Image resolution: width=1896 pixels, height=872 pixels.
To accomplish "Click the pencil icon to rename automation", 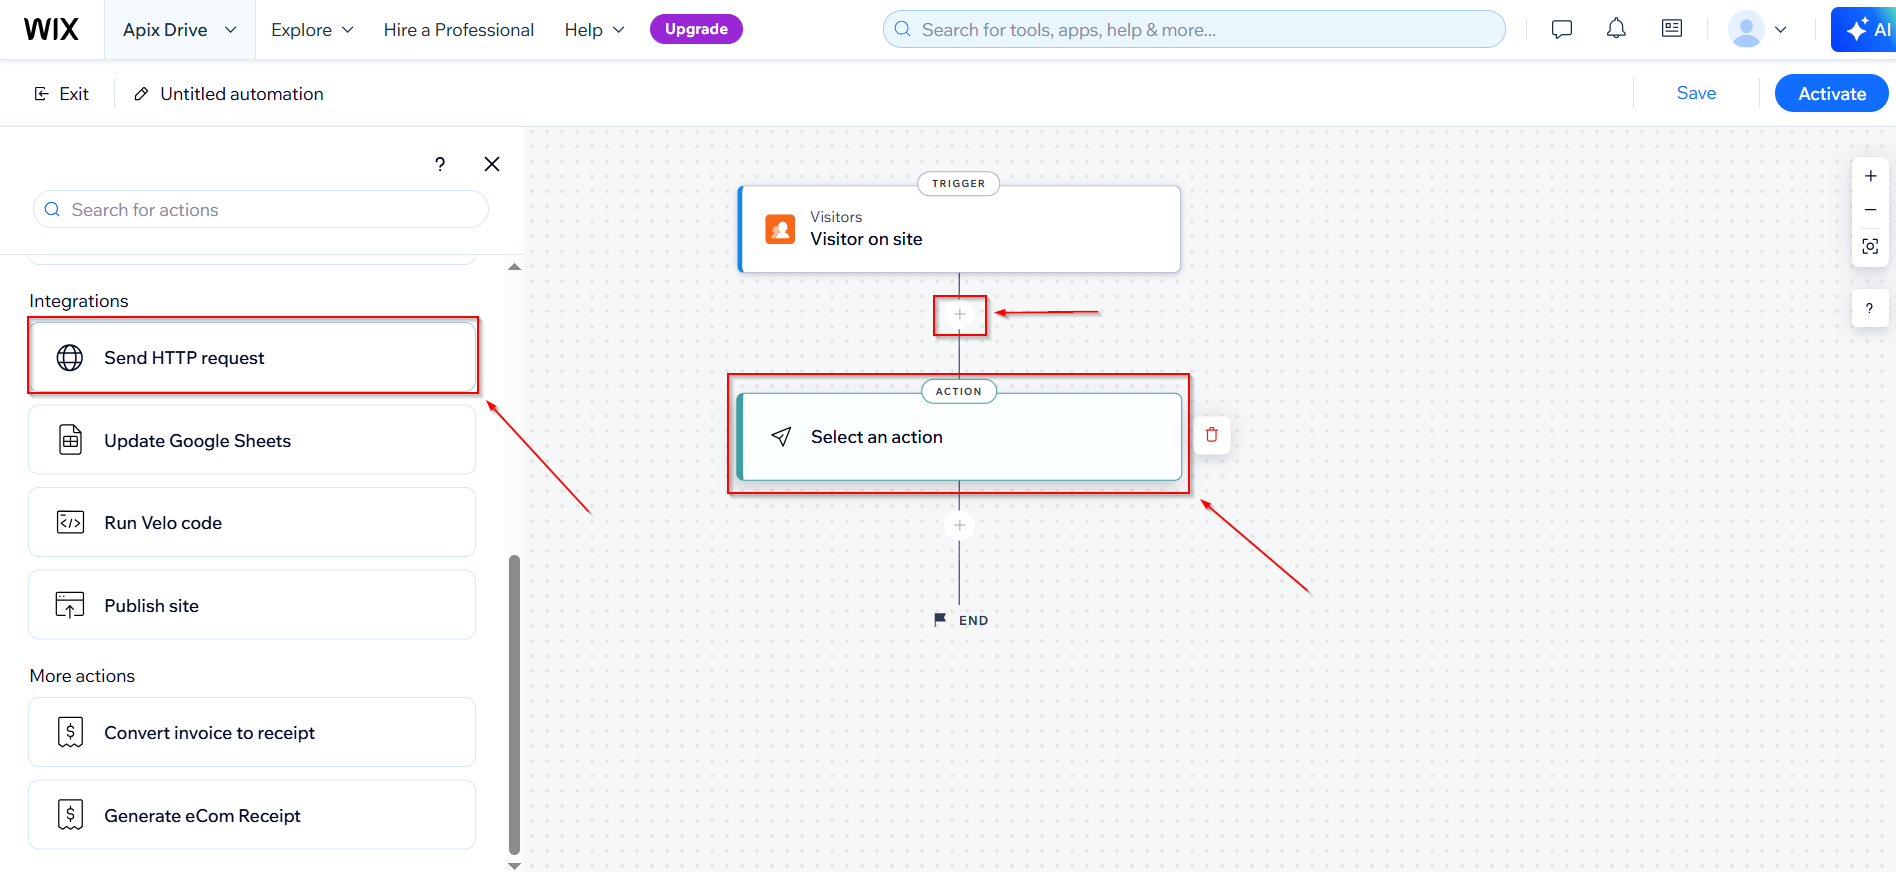I will pos(141,94).
